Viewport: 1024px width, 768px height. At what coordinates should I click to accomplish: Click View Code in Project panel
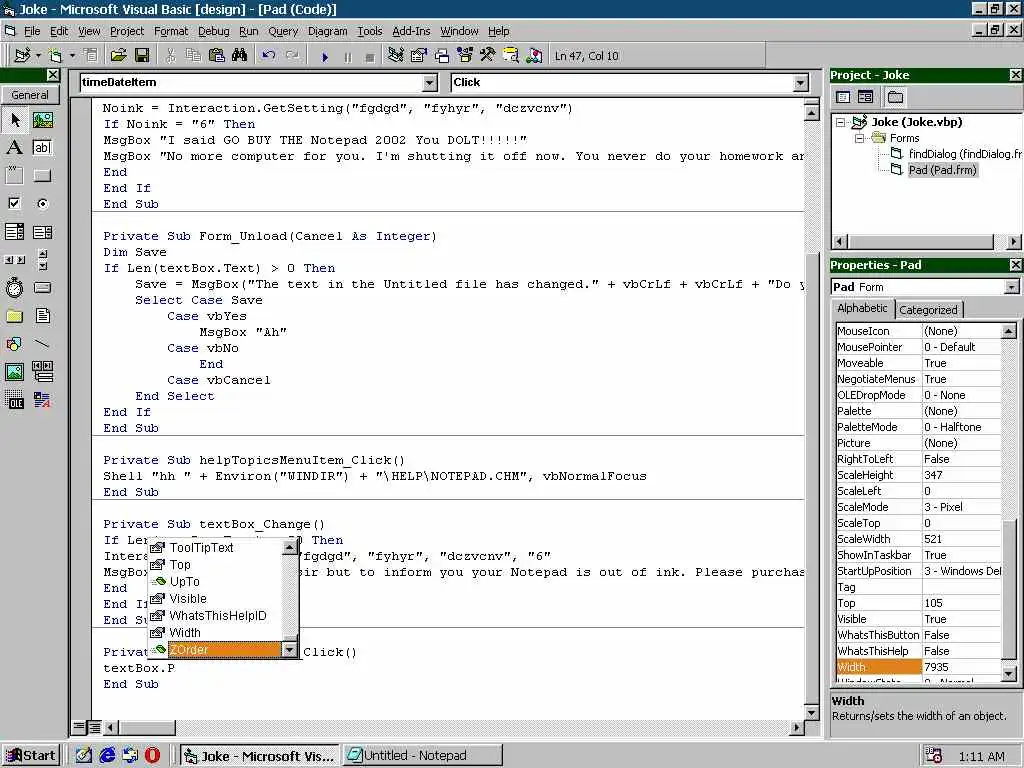[x=843, y=97]
